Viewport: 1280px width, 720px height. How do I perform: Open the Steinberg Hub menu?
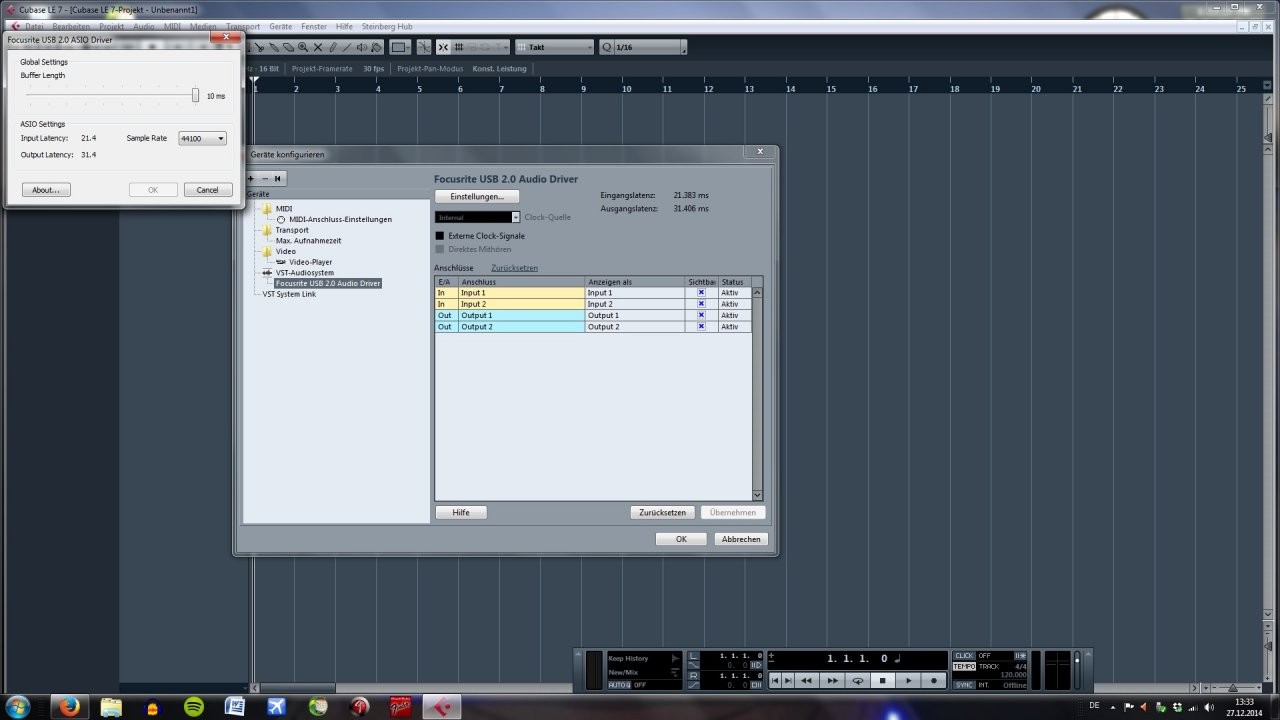387,26
